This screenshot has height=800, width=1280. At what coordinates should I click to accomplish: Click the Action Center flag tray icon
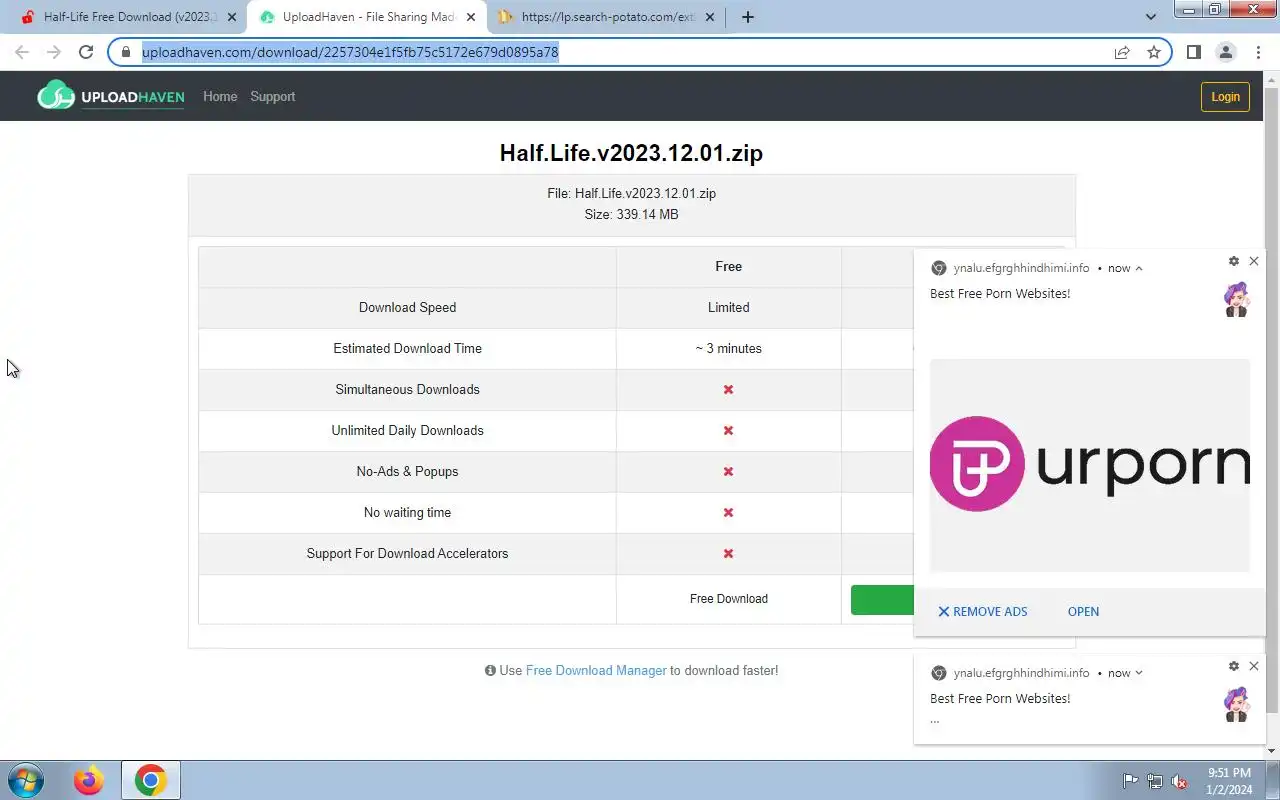point(1130,781)
